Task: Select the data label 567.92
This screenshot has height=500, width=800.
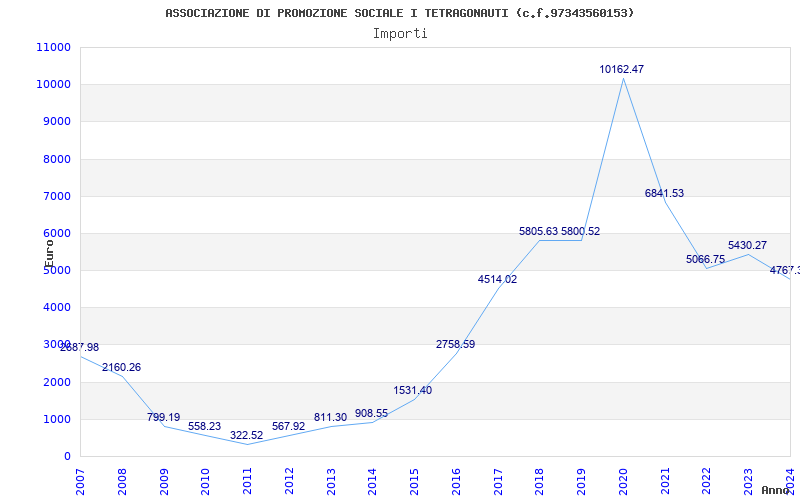Action: (x=289, y=426)
